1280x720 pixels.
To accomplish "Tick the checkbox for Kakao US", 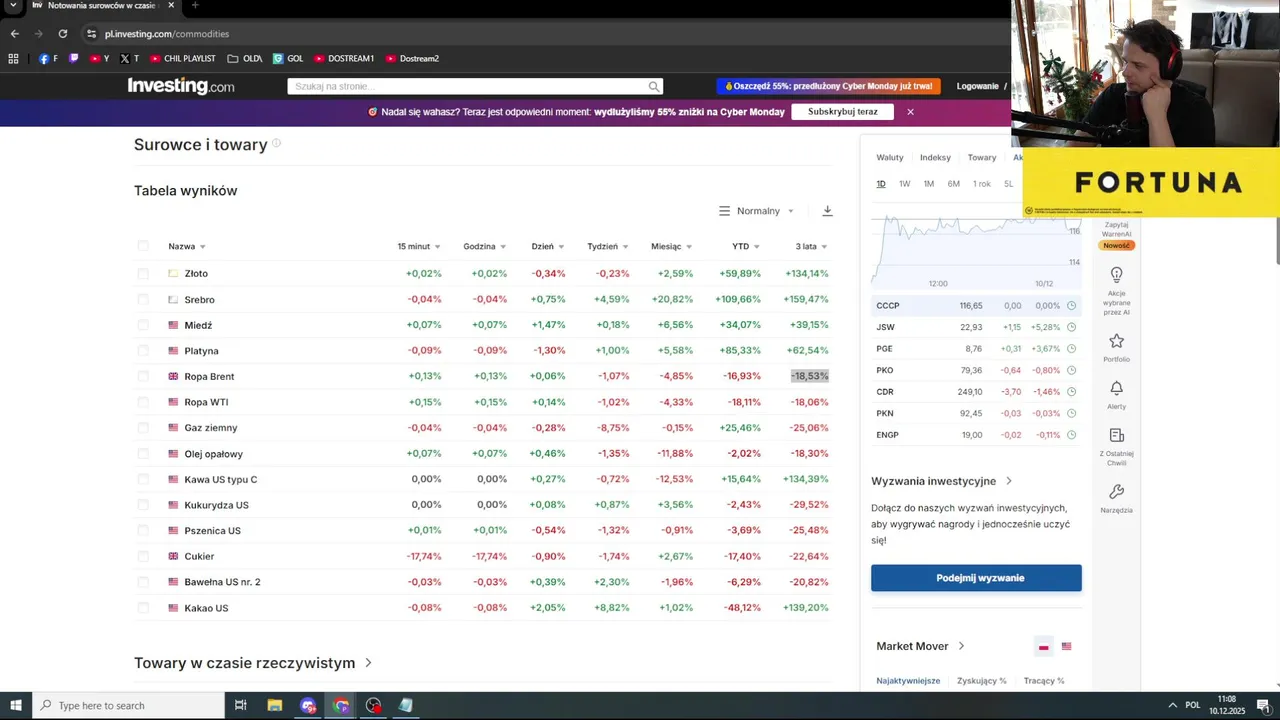I will 143,608.
